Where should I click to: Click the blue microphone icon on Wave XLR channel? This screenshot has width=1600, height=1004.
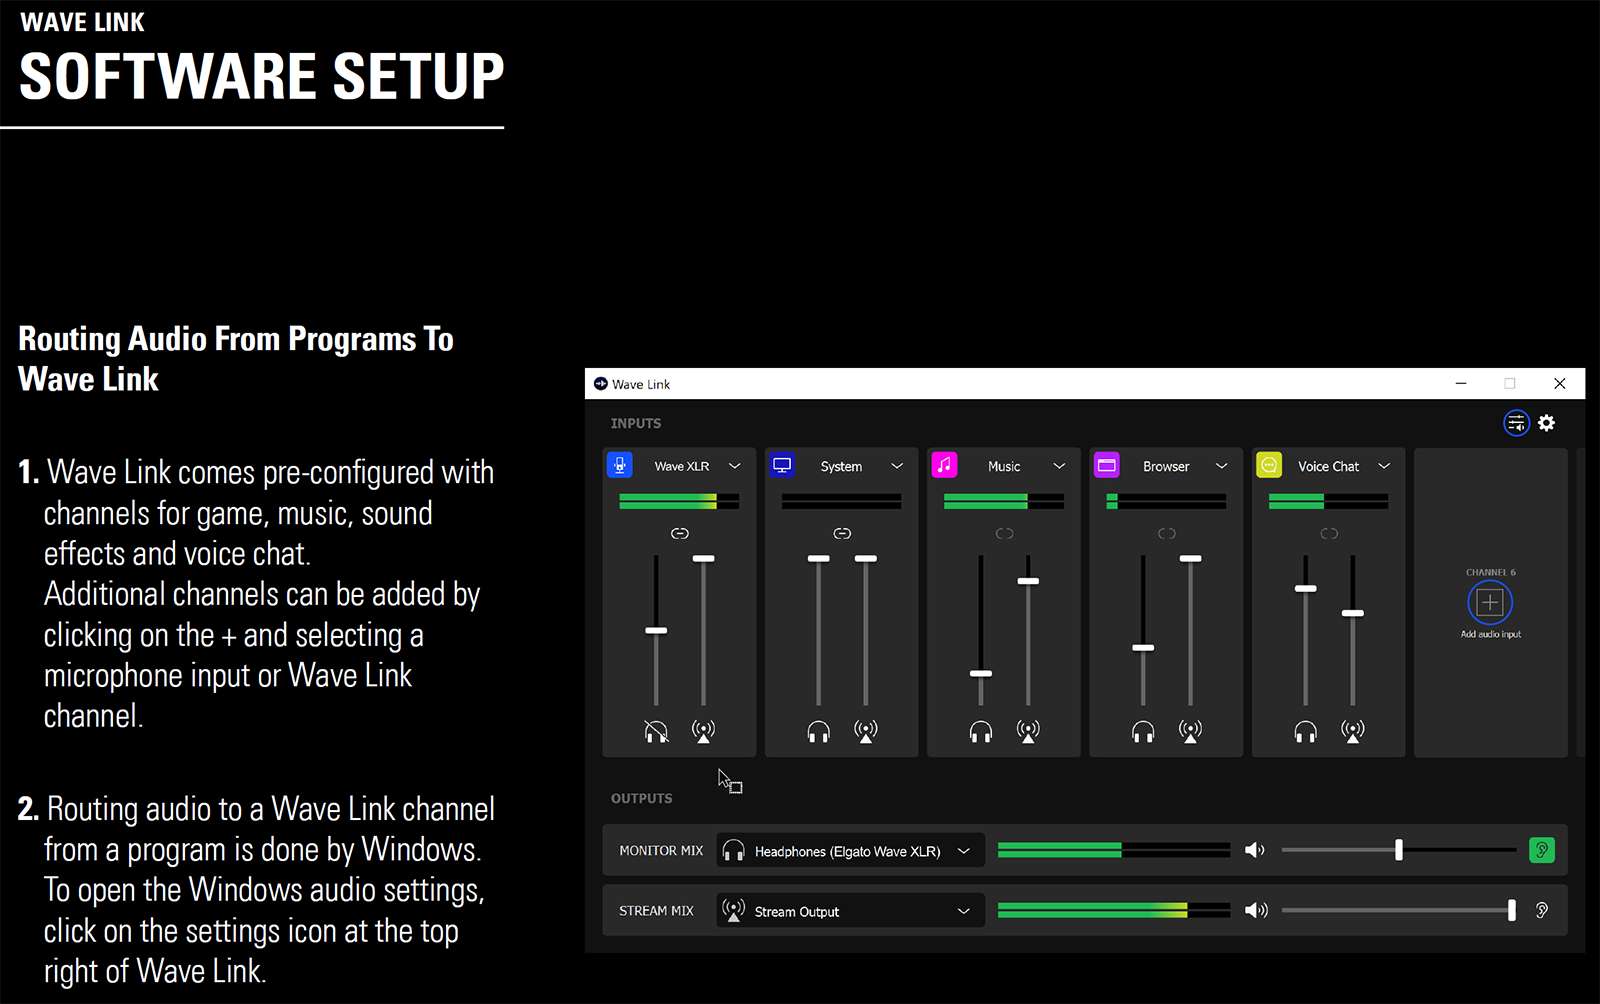(620, 465)
